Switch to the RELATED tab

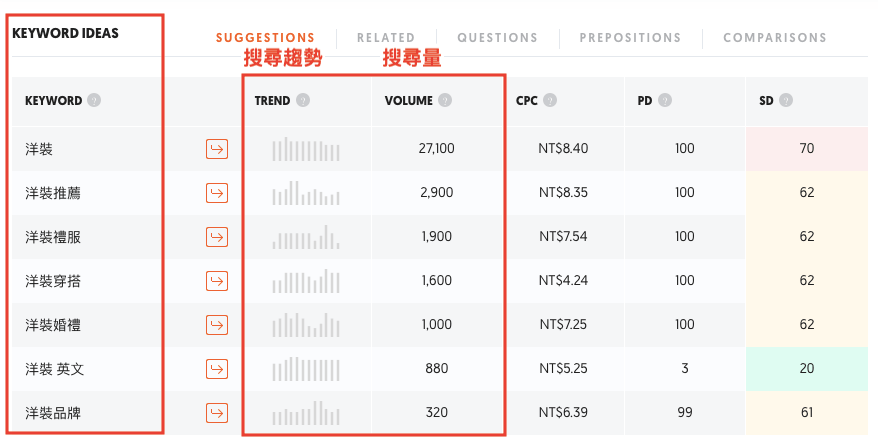click(386, 38)
